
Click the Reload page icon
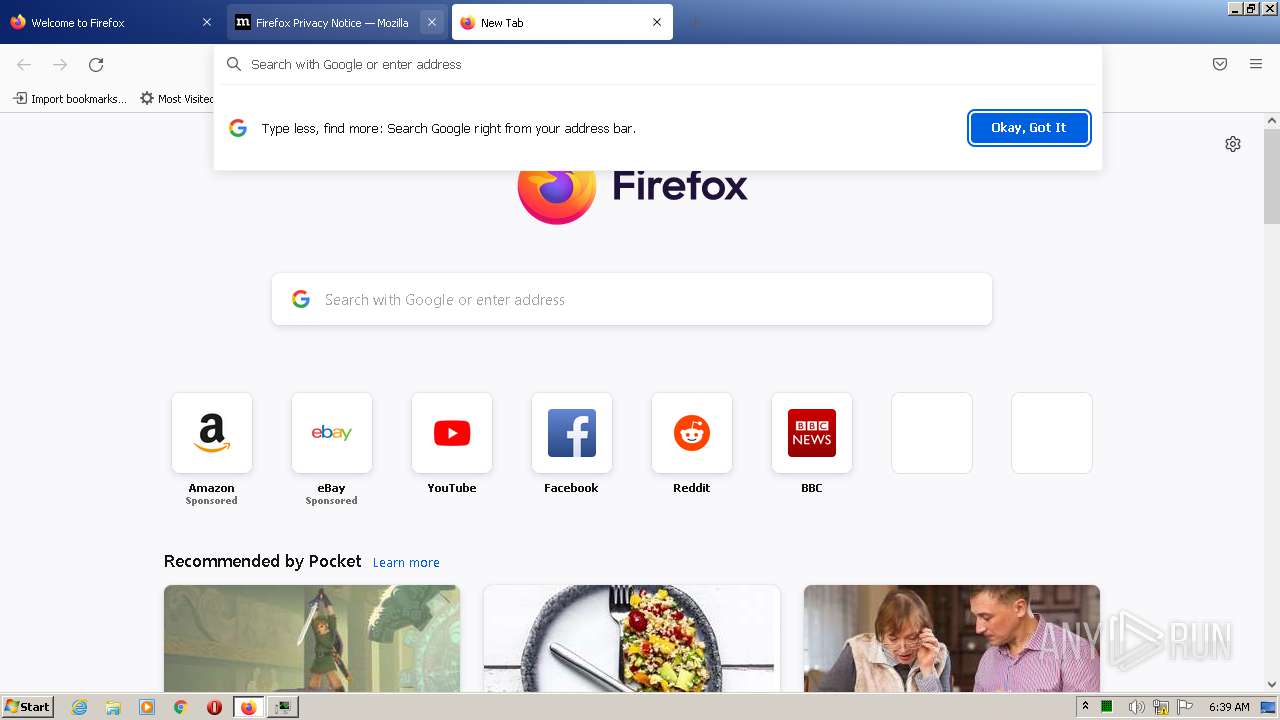(x=96, y=65)
